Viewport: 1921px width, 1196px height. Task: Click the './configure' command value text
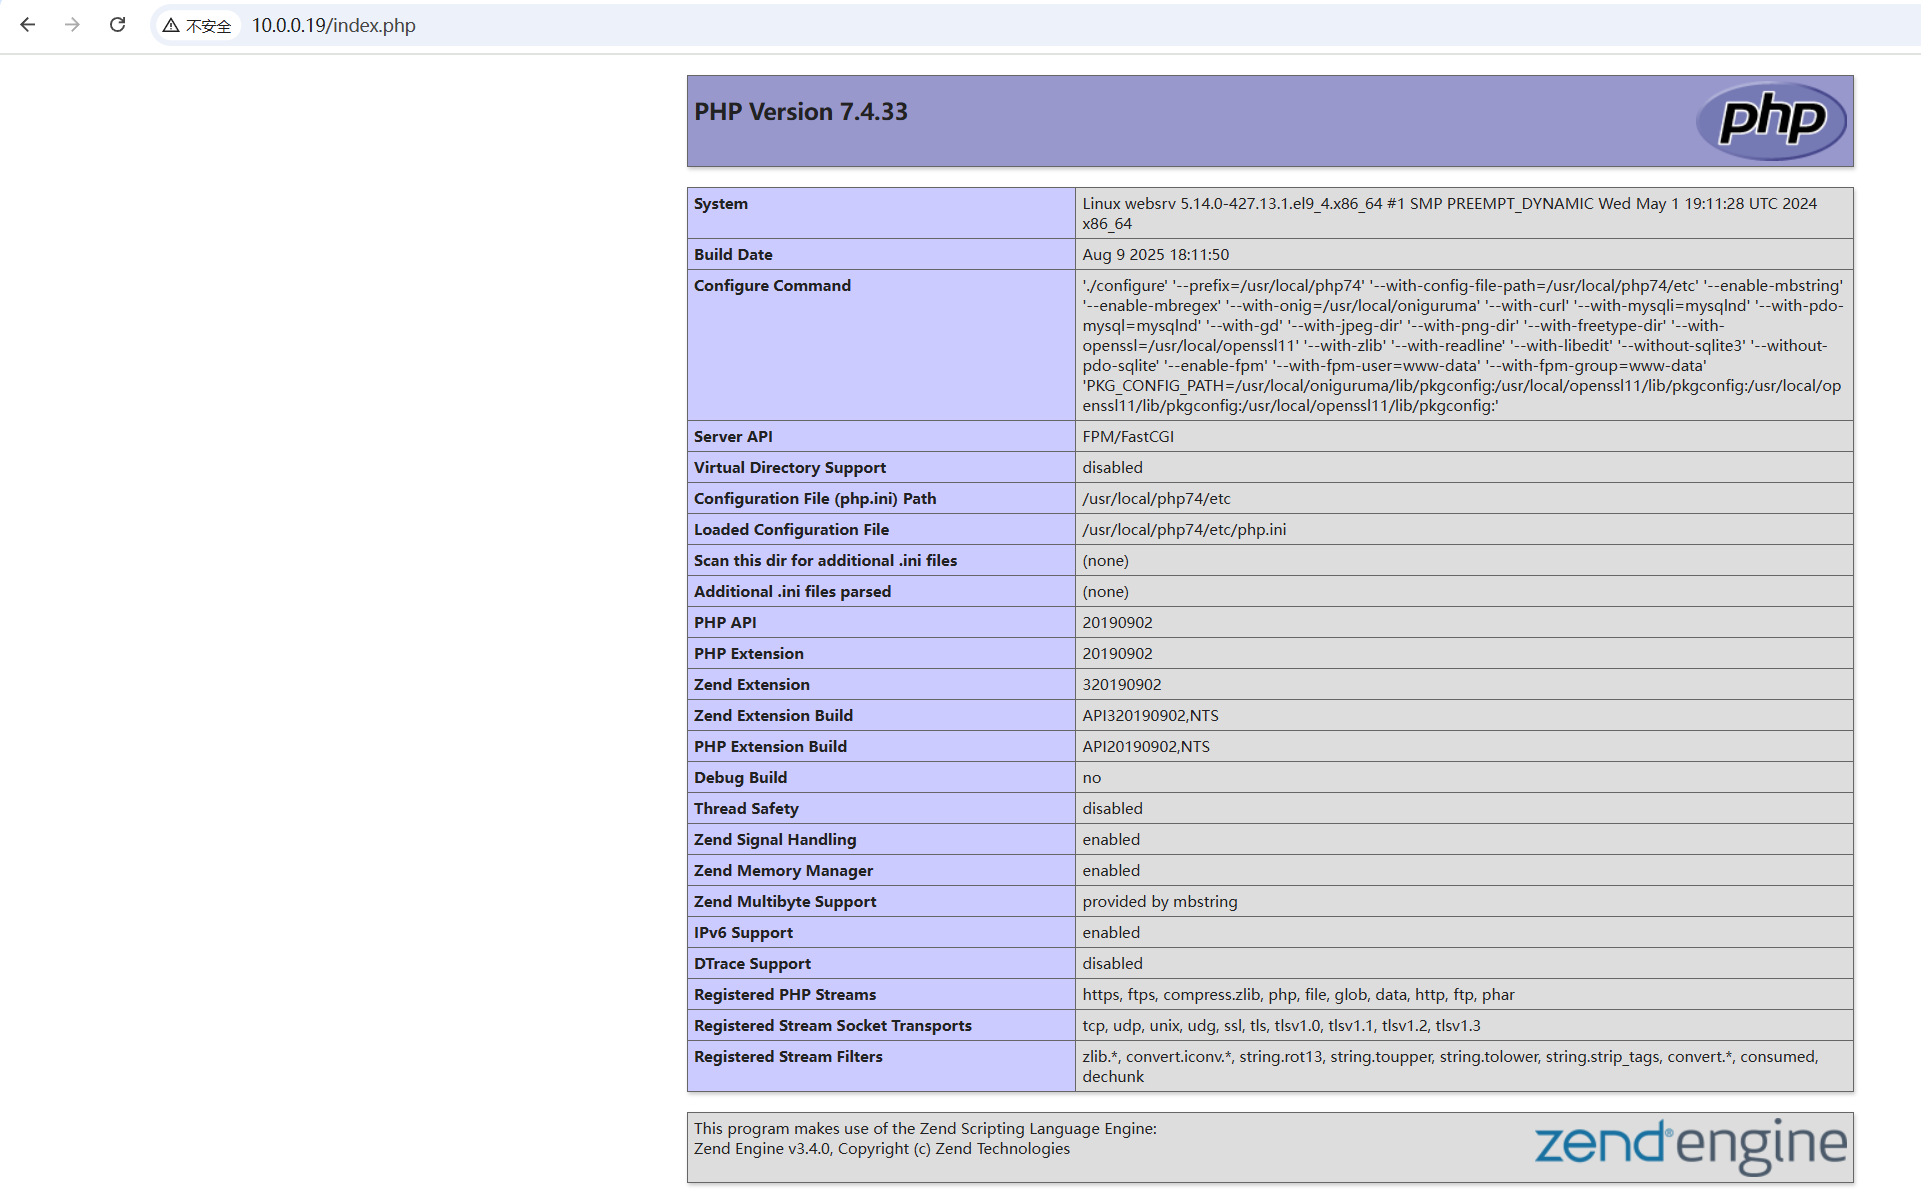(1462, 346)
